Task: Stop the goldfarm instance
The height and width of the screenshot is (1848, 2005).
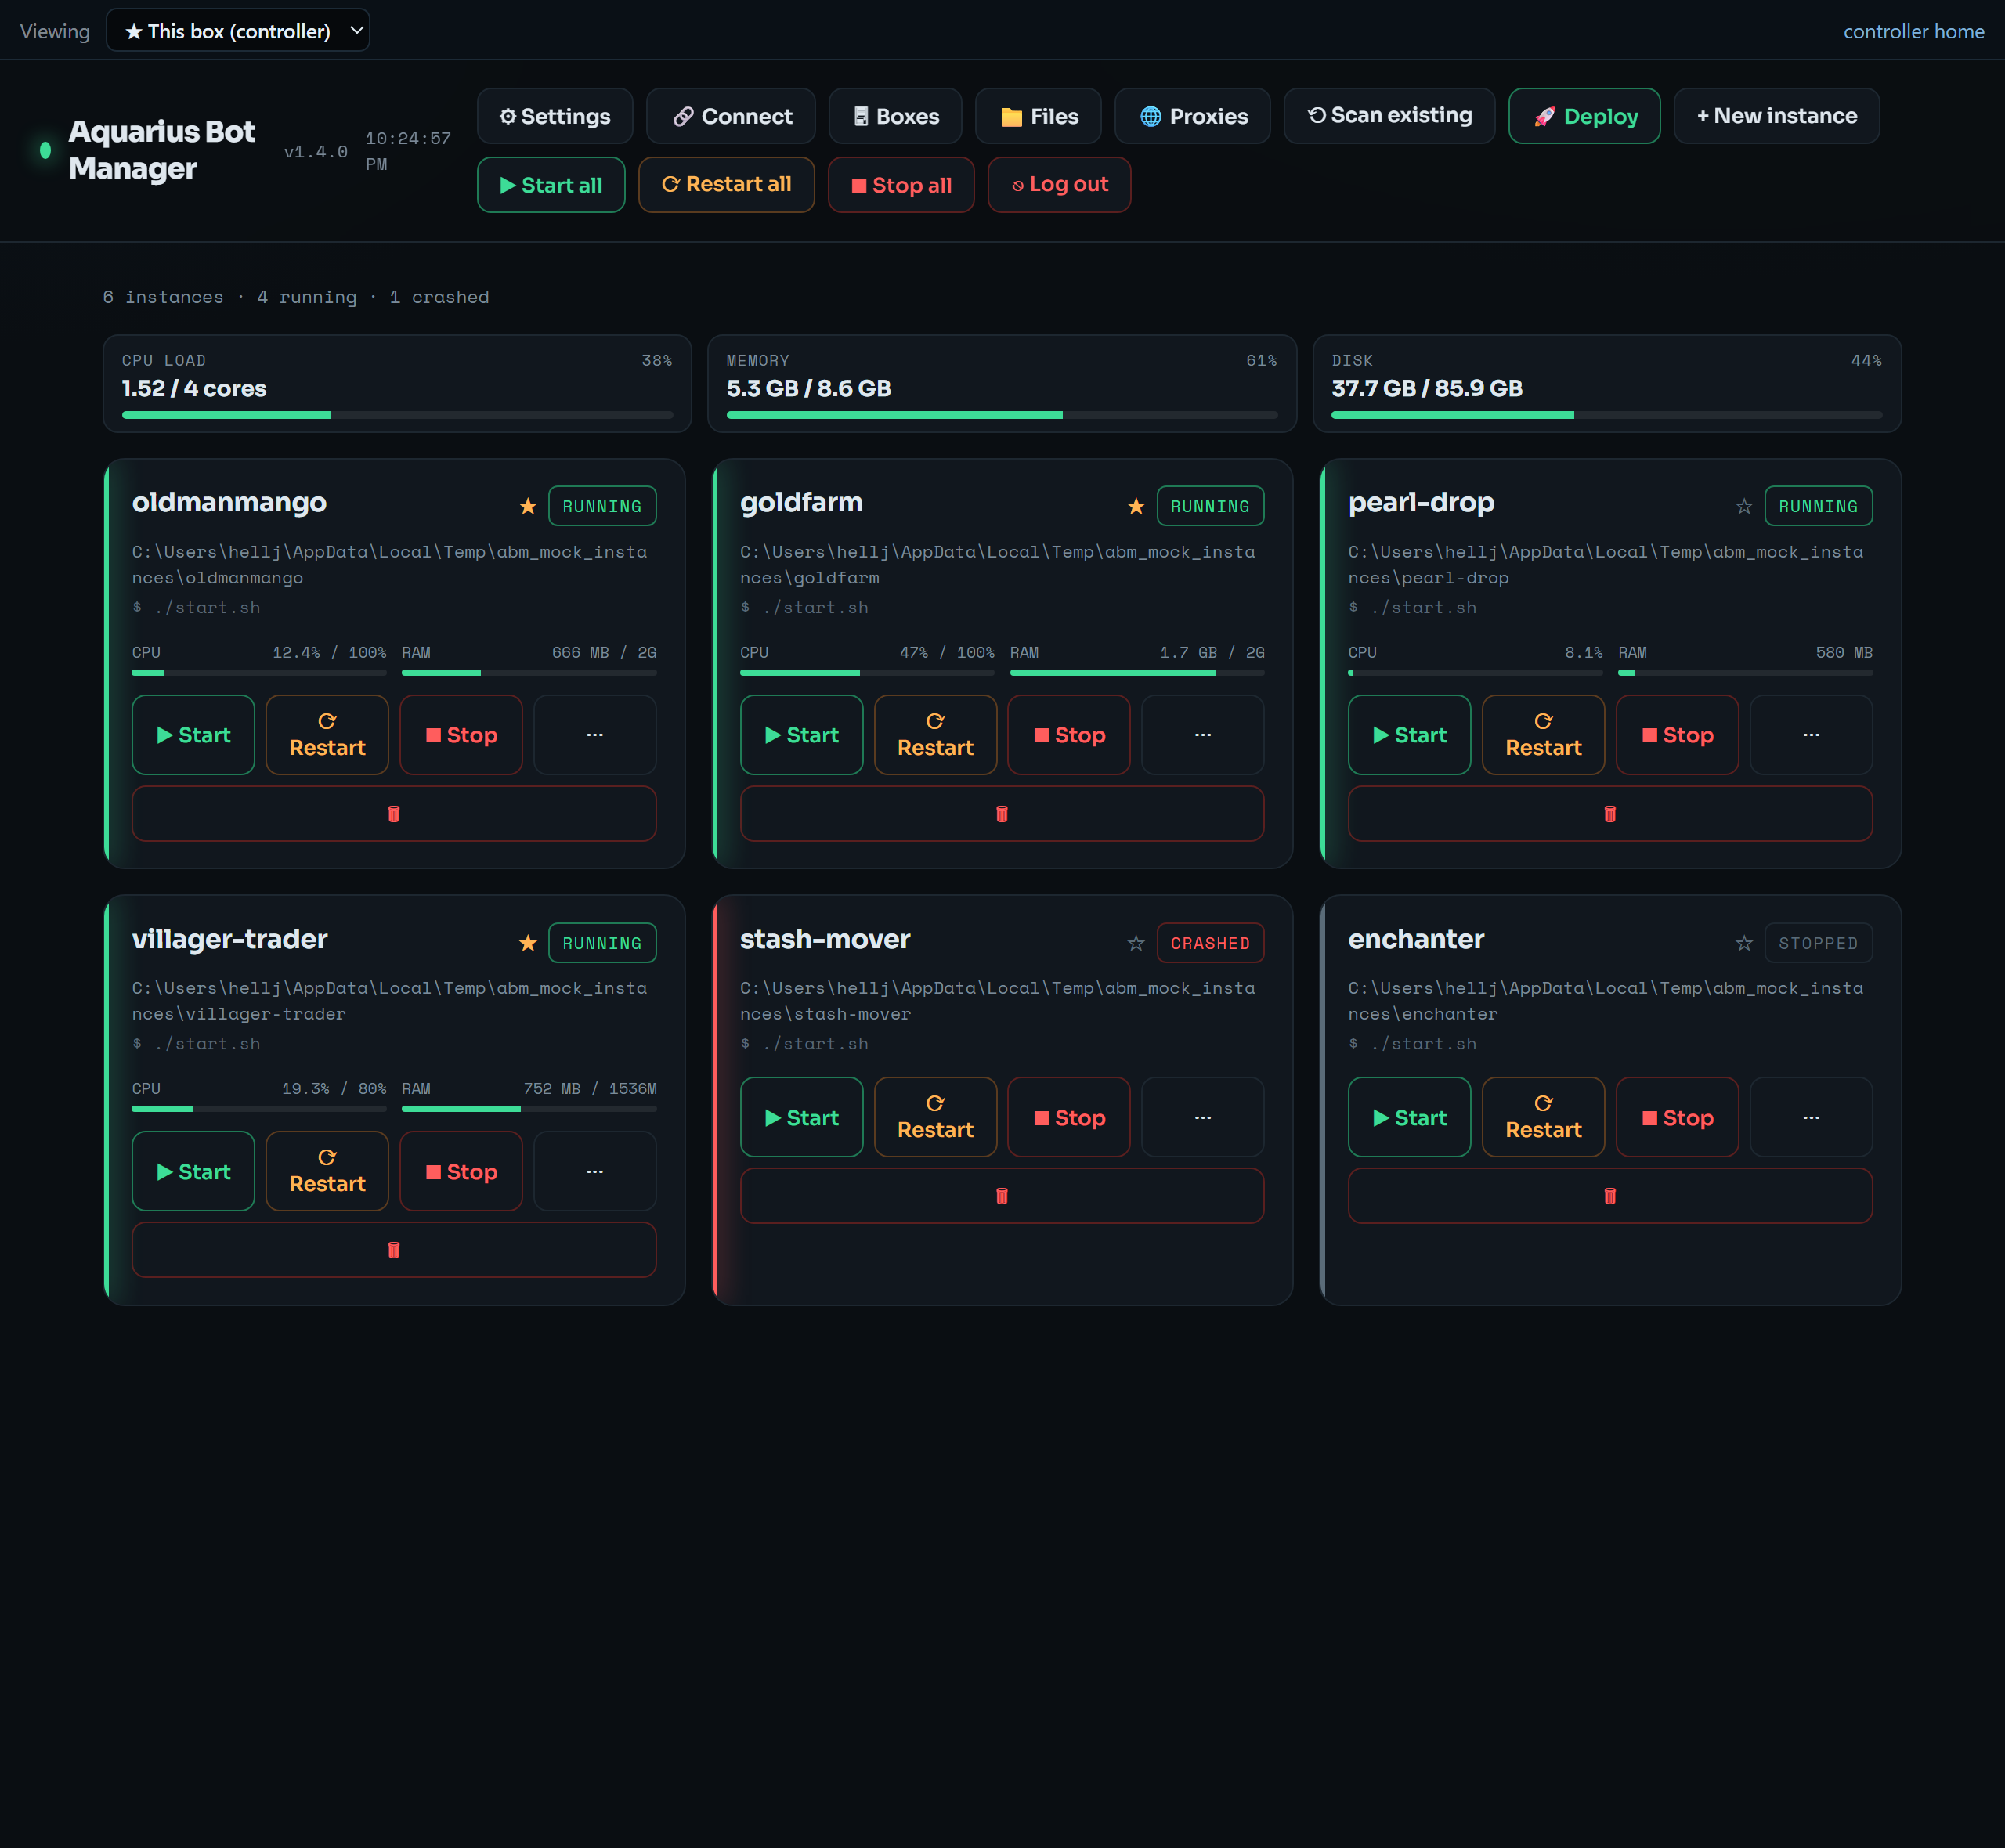Action: (1069, 735)
